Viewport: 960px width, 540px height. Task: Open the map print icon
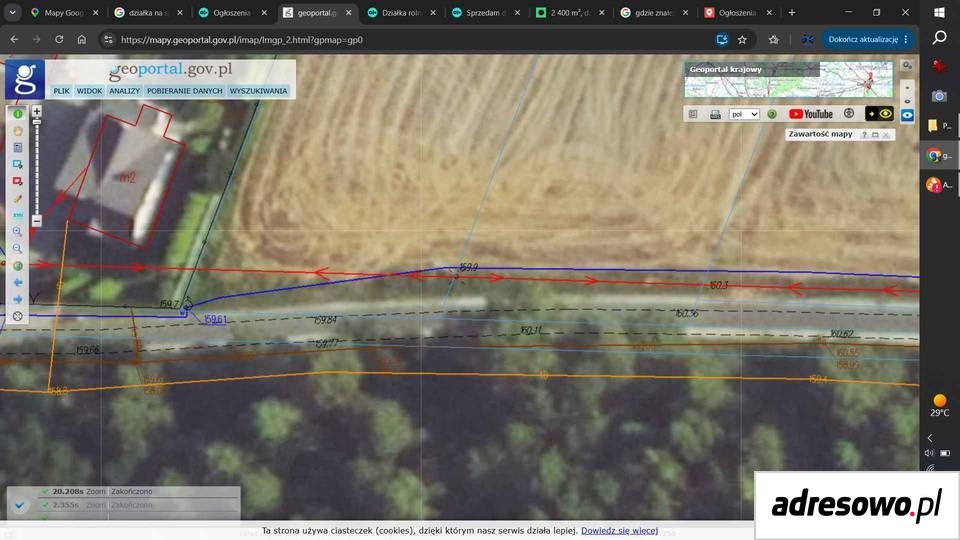[715, 114]
